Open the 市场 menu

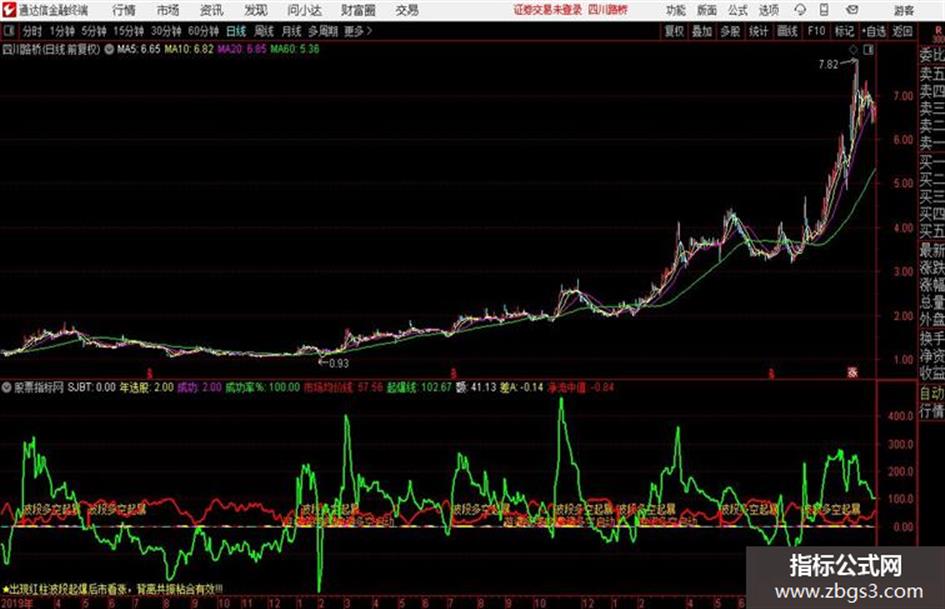(168, 10)
